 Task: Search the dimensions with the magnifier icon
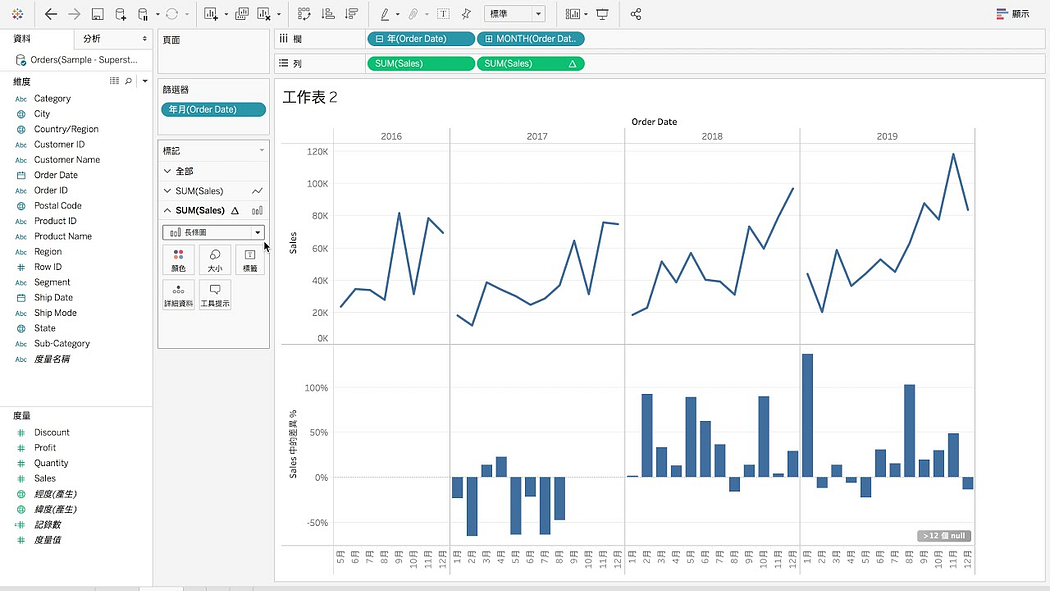point(129,81)
